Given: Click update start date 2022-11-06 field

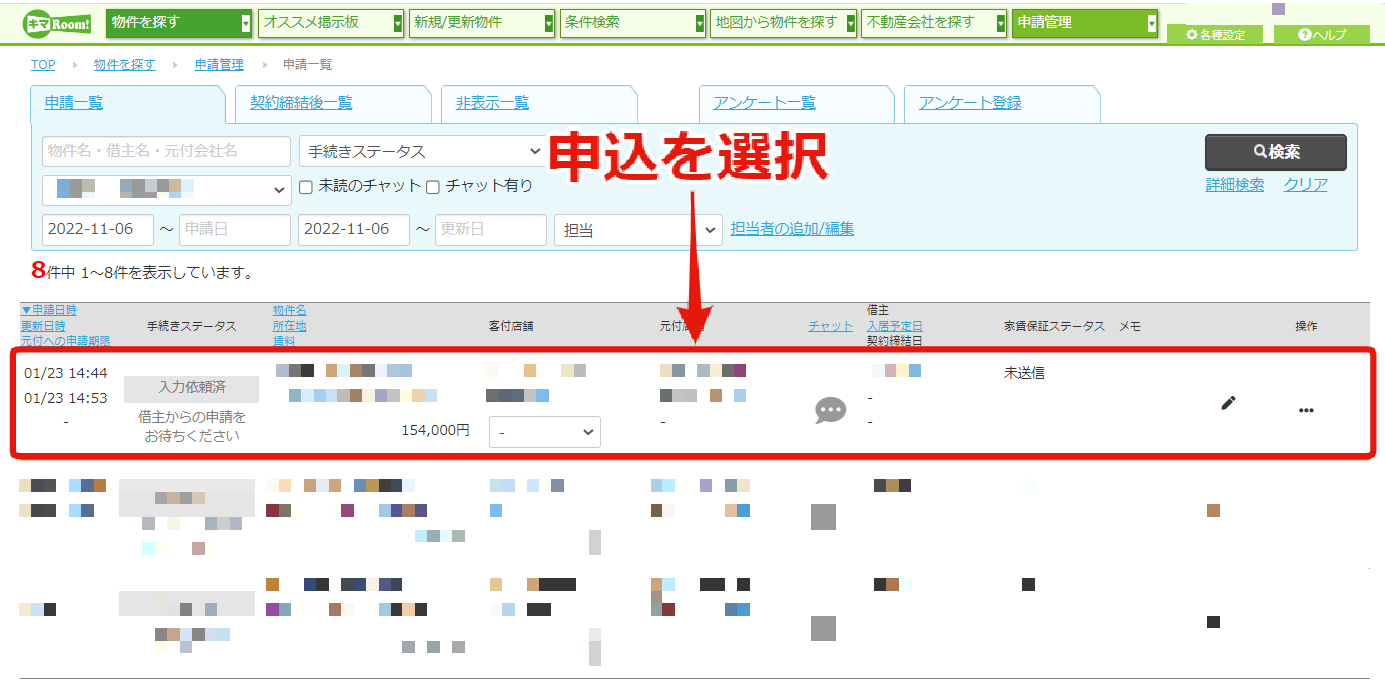Looking at the screenshot, I should pyautogui.click(x=354, y=229).
